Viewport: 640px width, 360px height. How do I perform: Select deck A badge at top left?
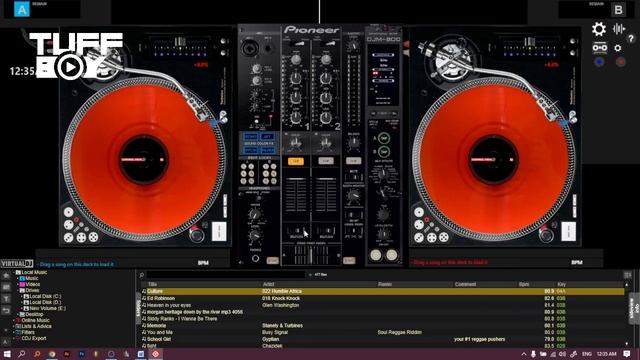(22, 9)
